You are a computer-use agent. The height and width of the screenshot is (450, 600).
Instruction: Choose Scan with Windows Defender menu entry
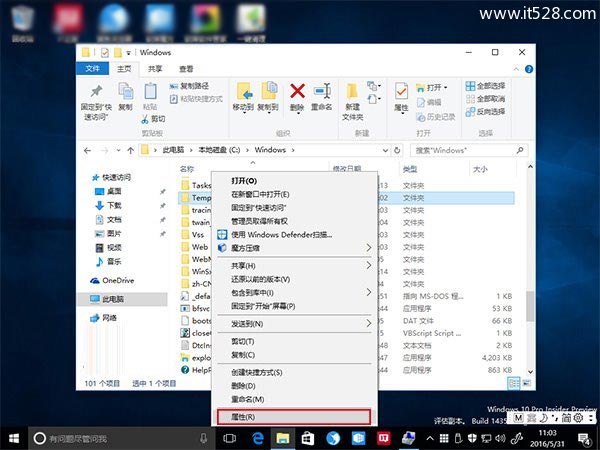click(294, 235)
